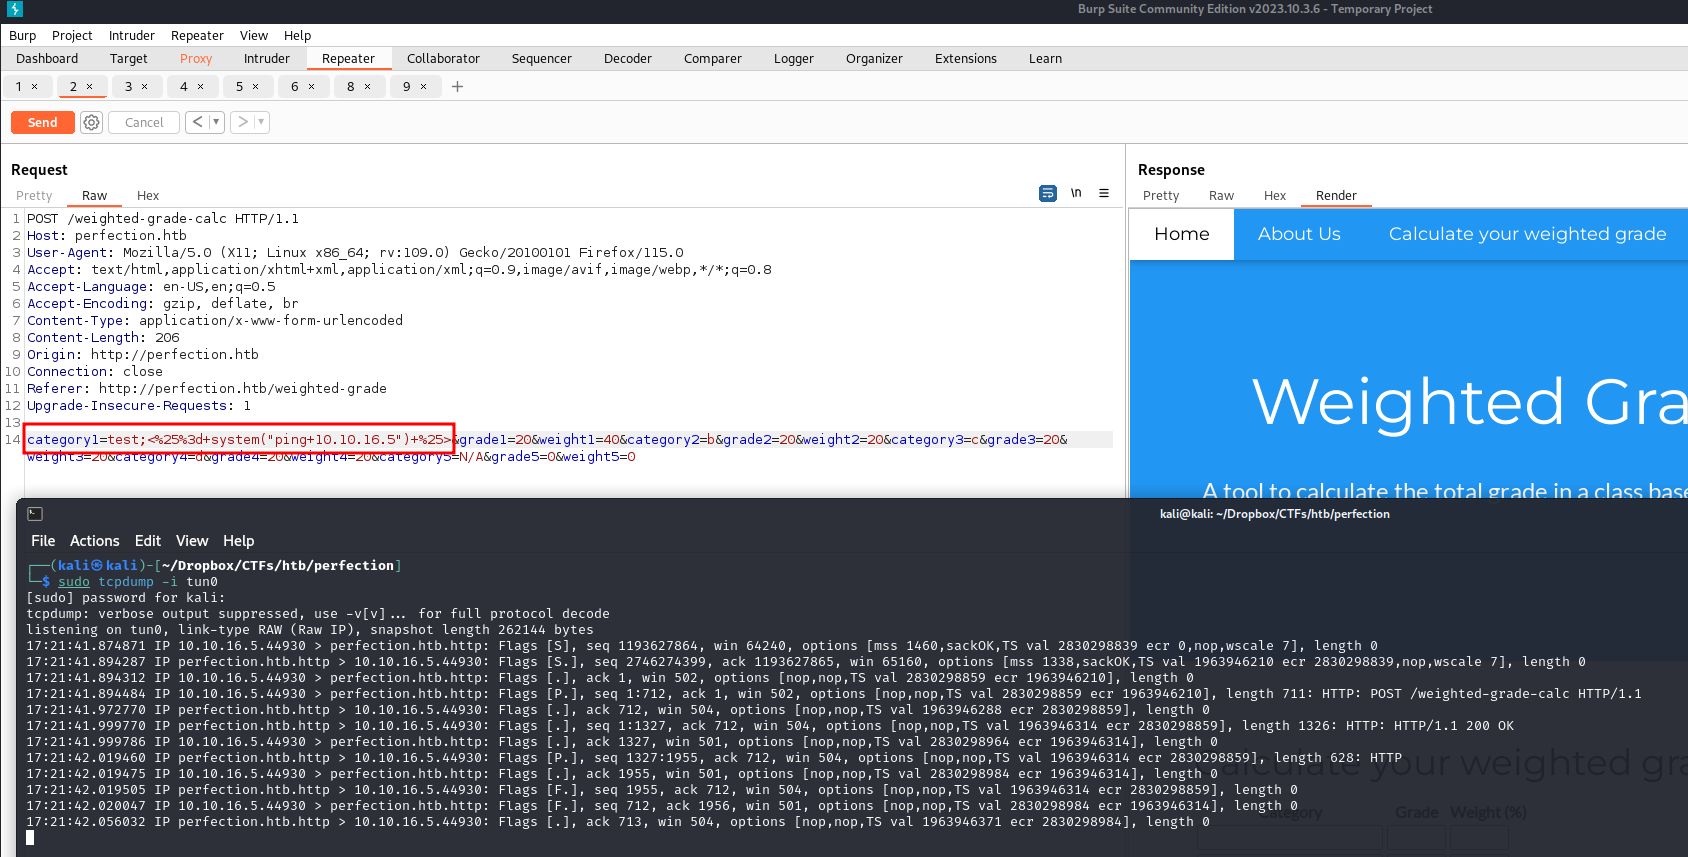Image resolution: width=1688 pixels, height=857 pixels.
Task: Click the Content-Length header line
Action: point(103,338)
